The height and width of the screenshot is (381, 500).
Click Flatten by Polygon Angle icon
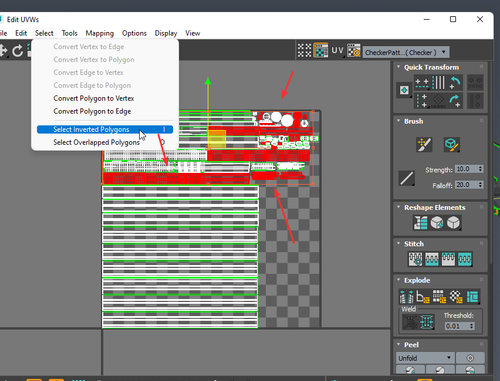click(x=423, y=296)
